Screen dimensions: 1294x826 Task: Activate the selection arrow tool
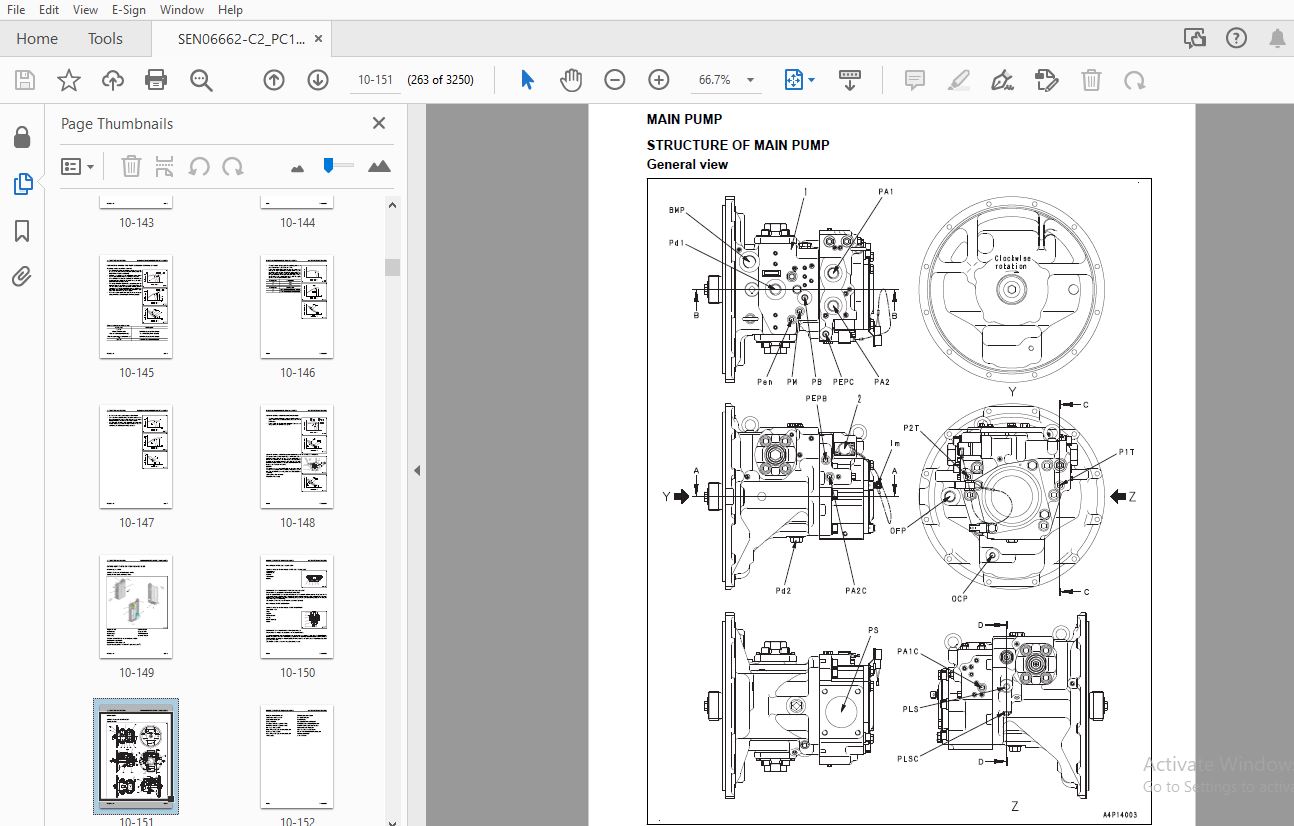(527, 80)
